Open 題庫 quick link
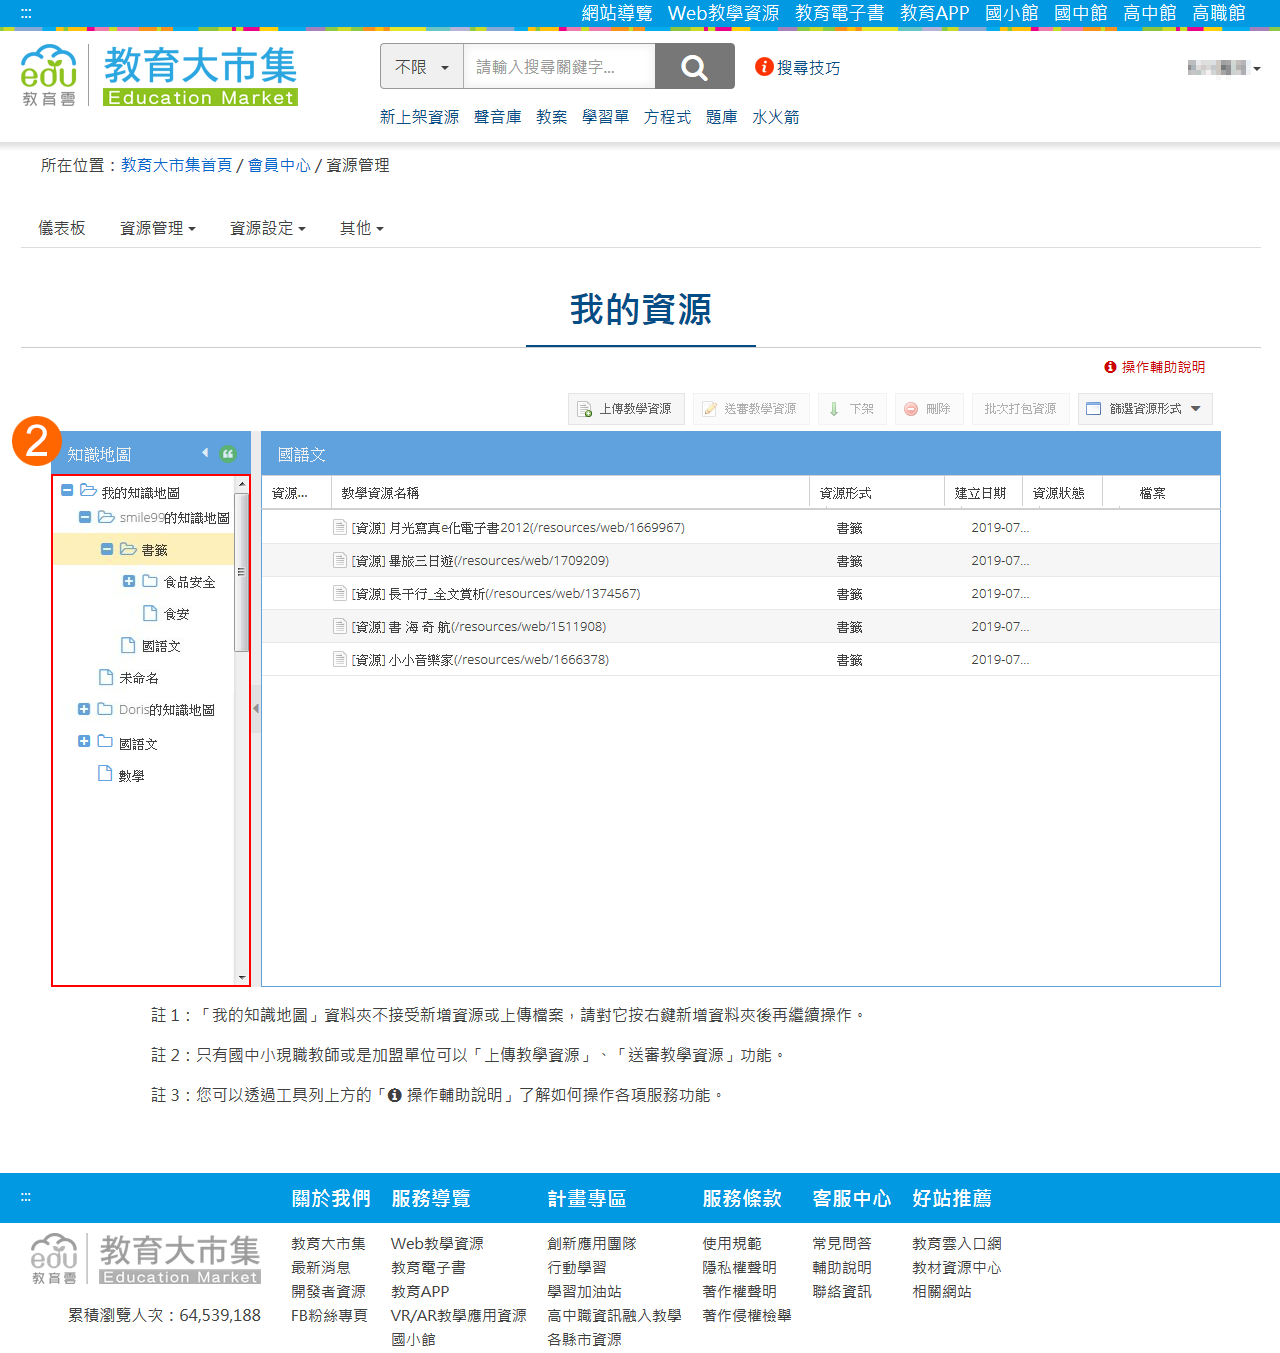 coord(721,117)
